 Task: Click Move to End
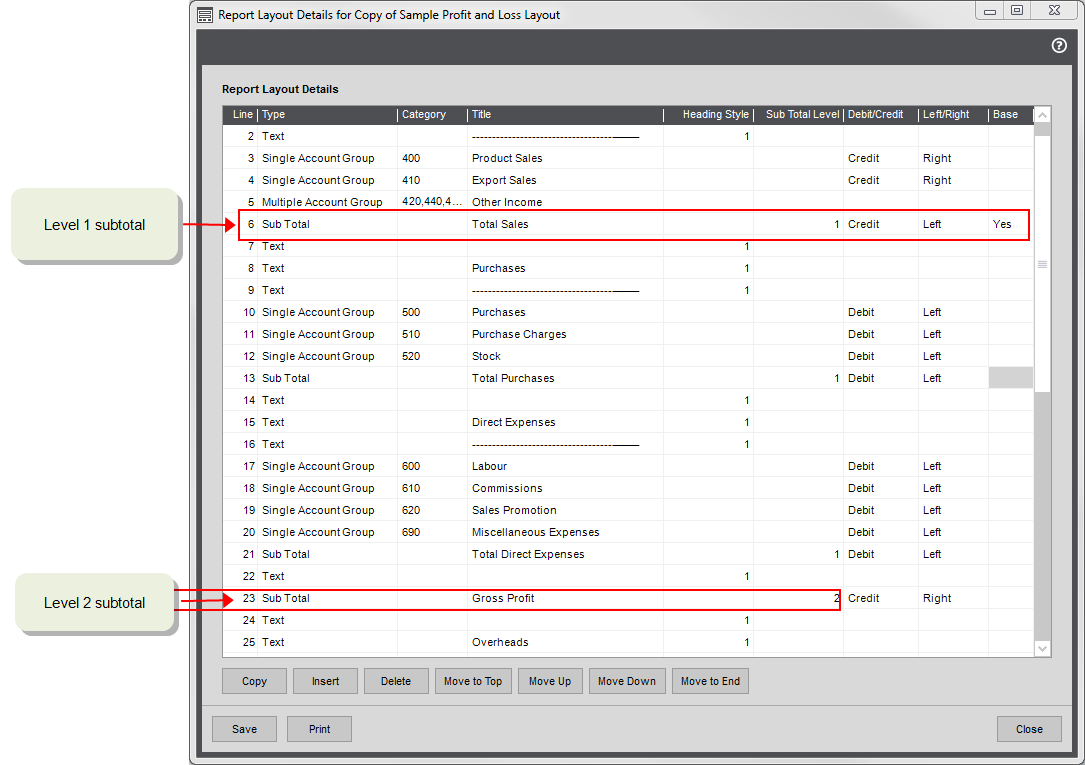(710, 681)
